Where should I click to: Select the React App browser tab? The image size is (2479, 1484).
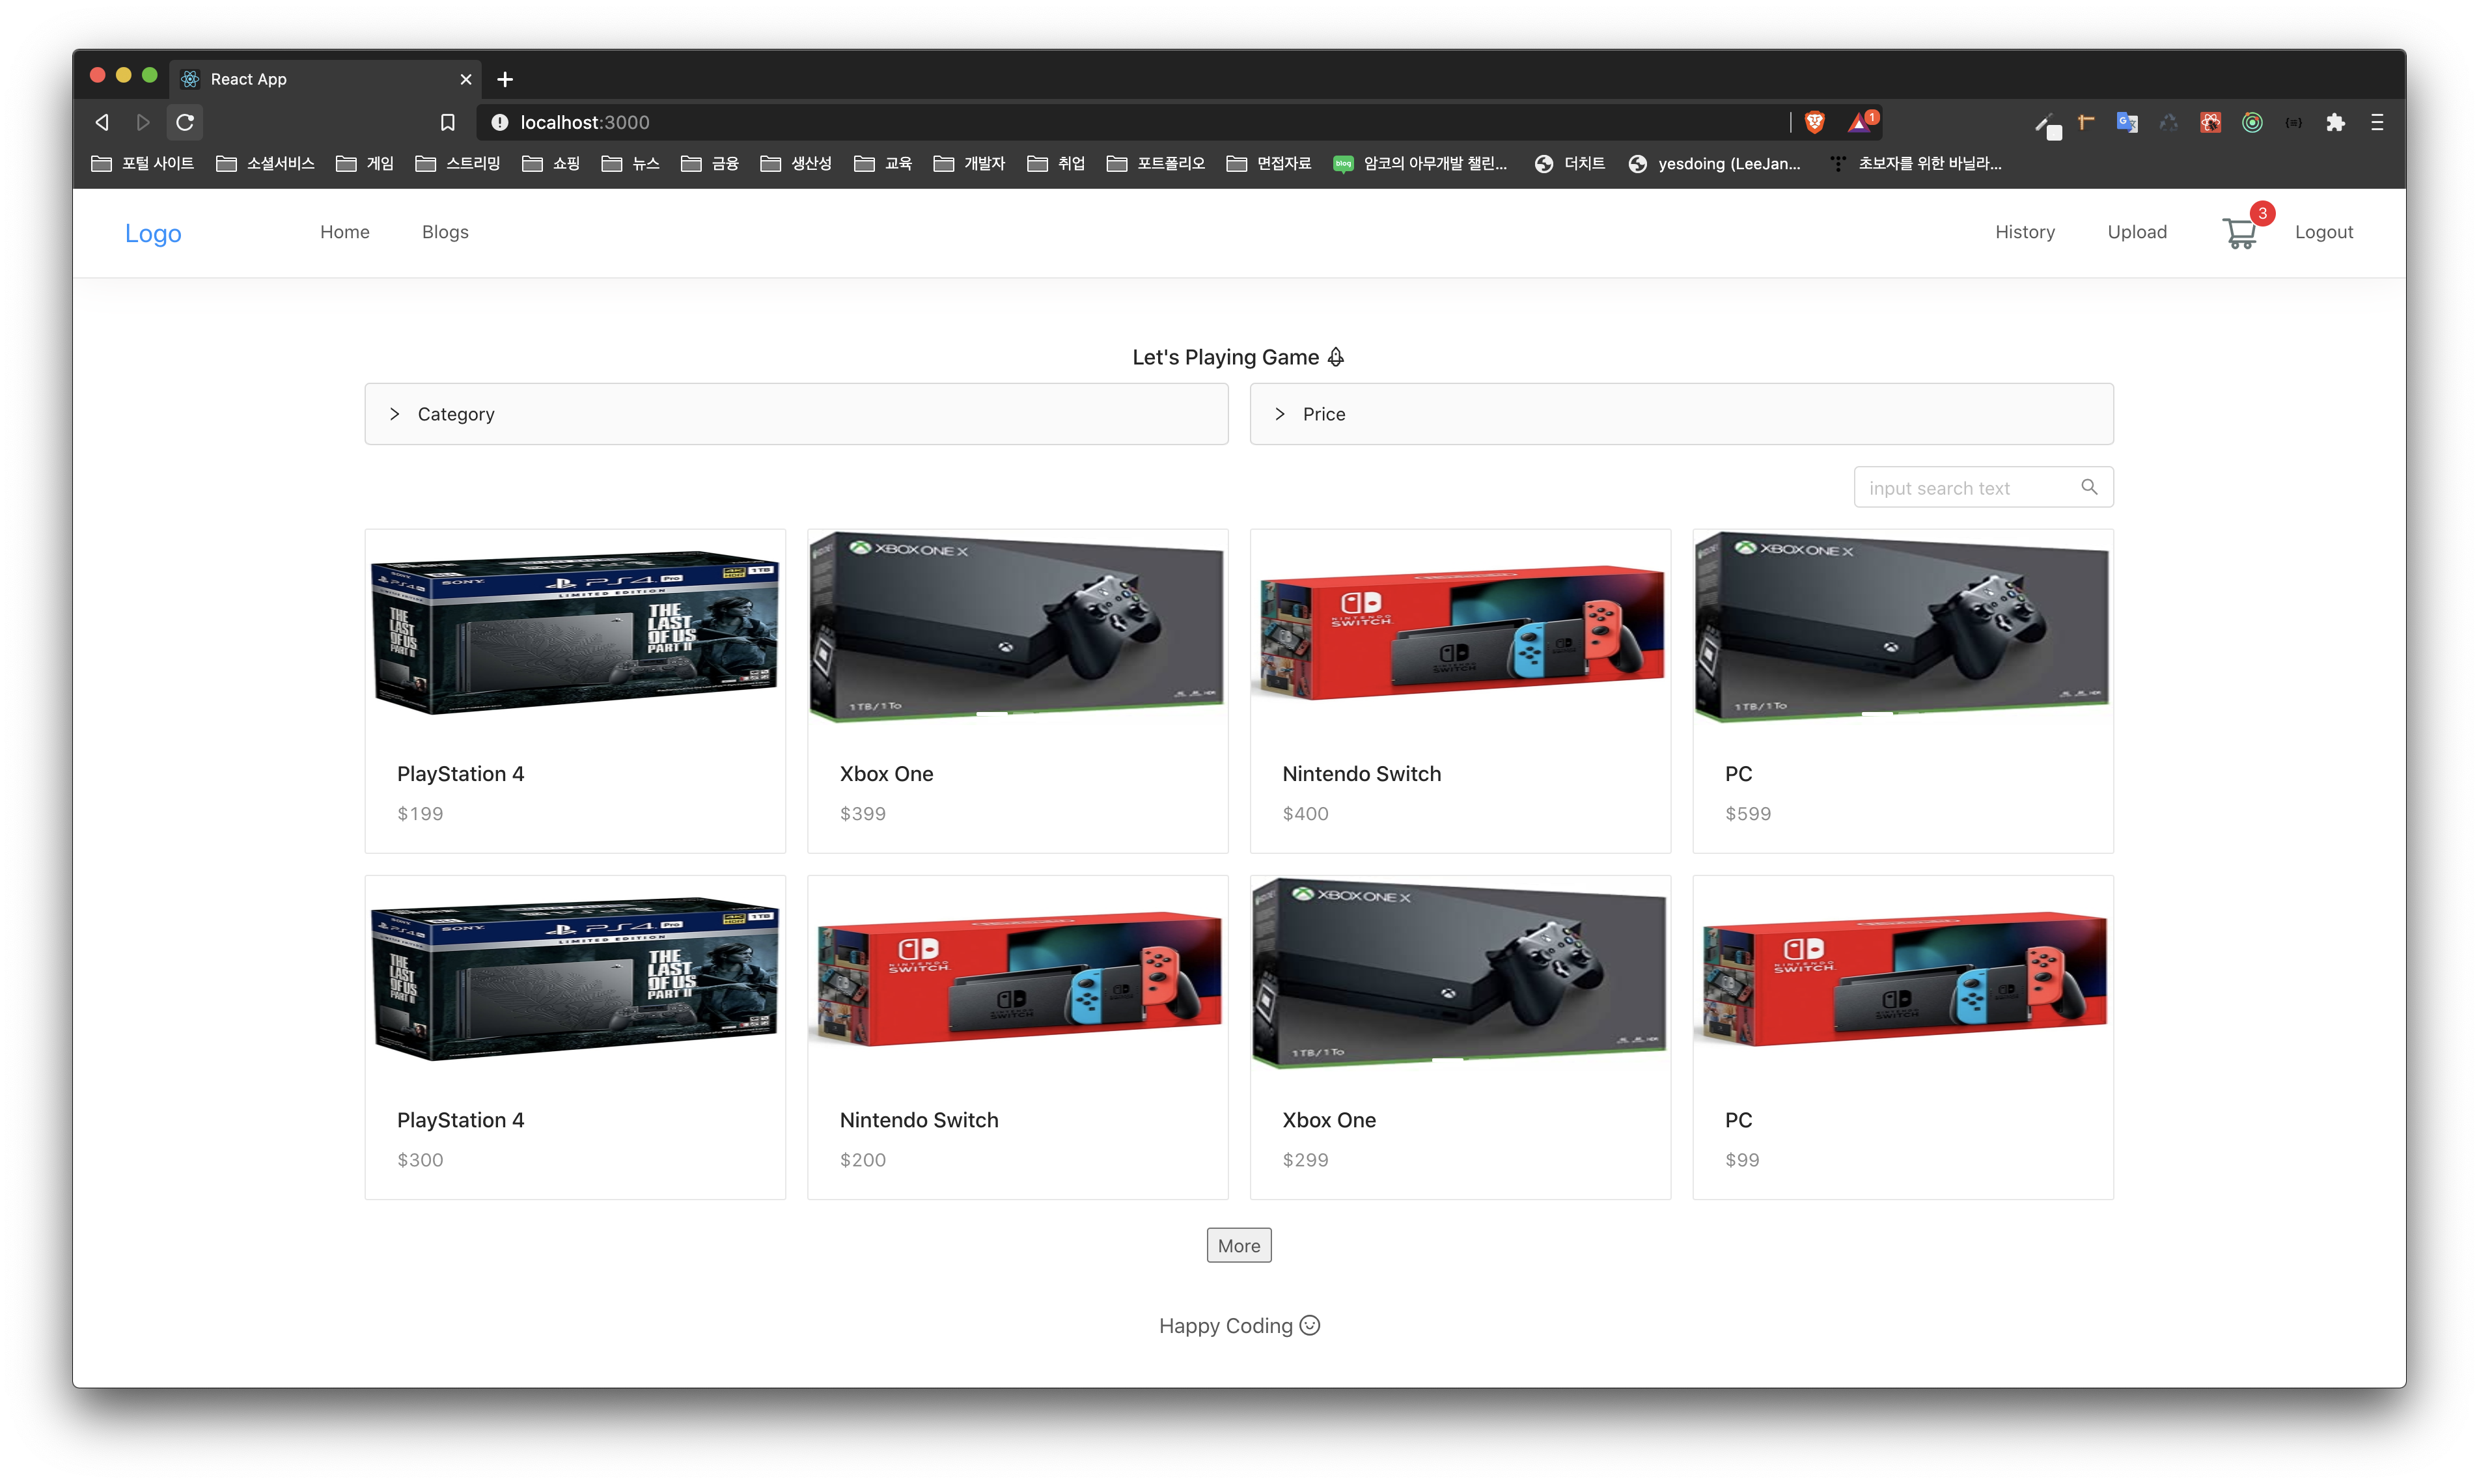325,79
